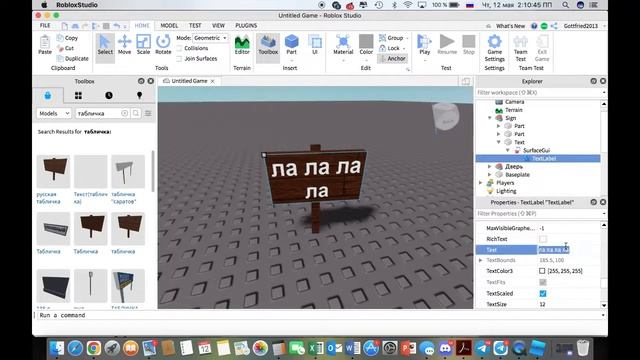Activate the Move tool
The width and height of the screenshot is (640, 360).
124,45
